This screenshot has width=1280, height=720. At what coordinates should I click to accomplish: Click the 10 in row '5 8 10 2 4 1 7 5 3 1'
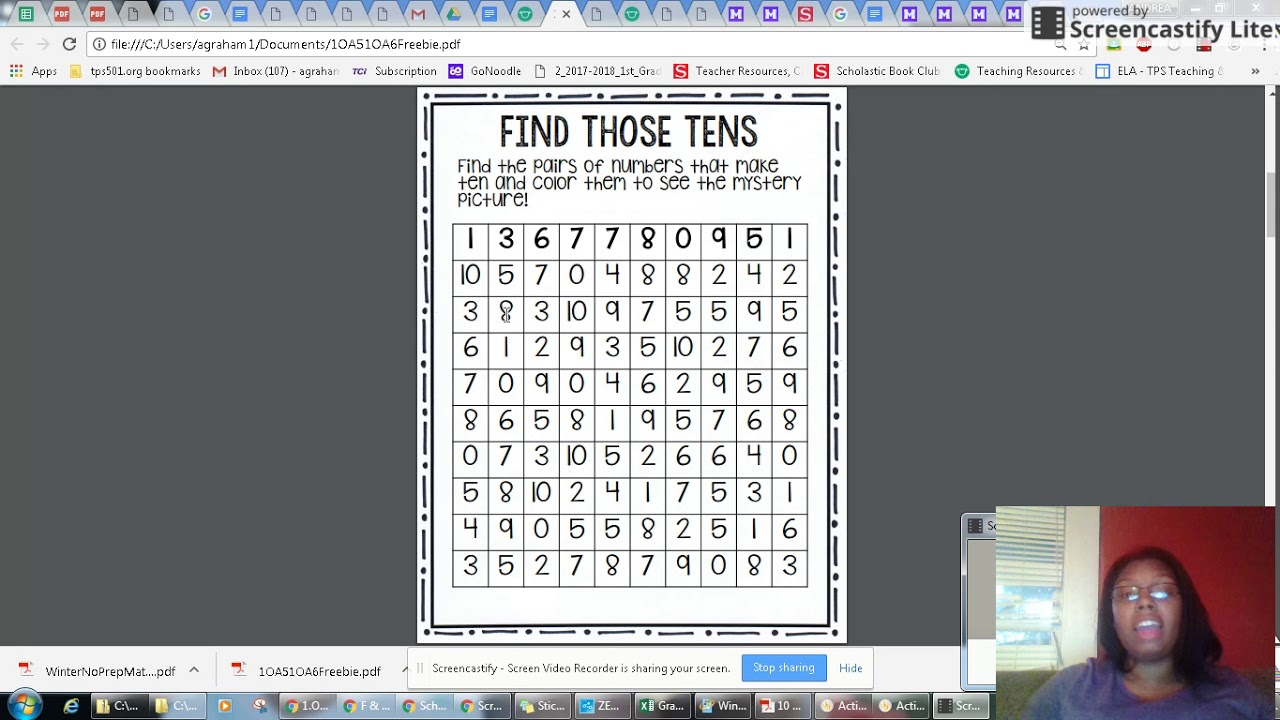point(541,493)
